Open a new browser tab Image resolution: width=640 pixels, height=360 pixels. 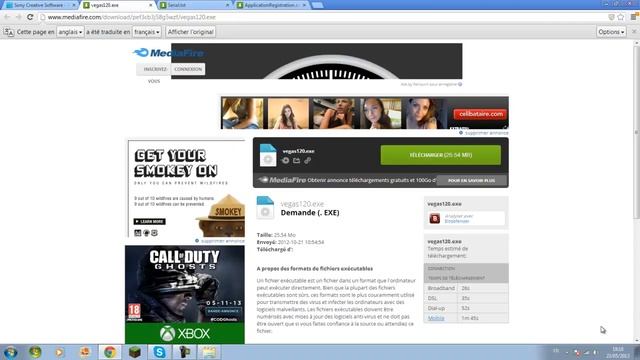317,5
